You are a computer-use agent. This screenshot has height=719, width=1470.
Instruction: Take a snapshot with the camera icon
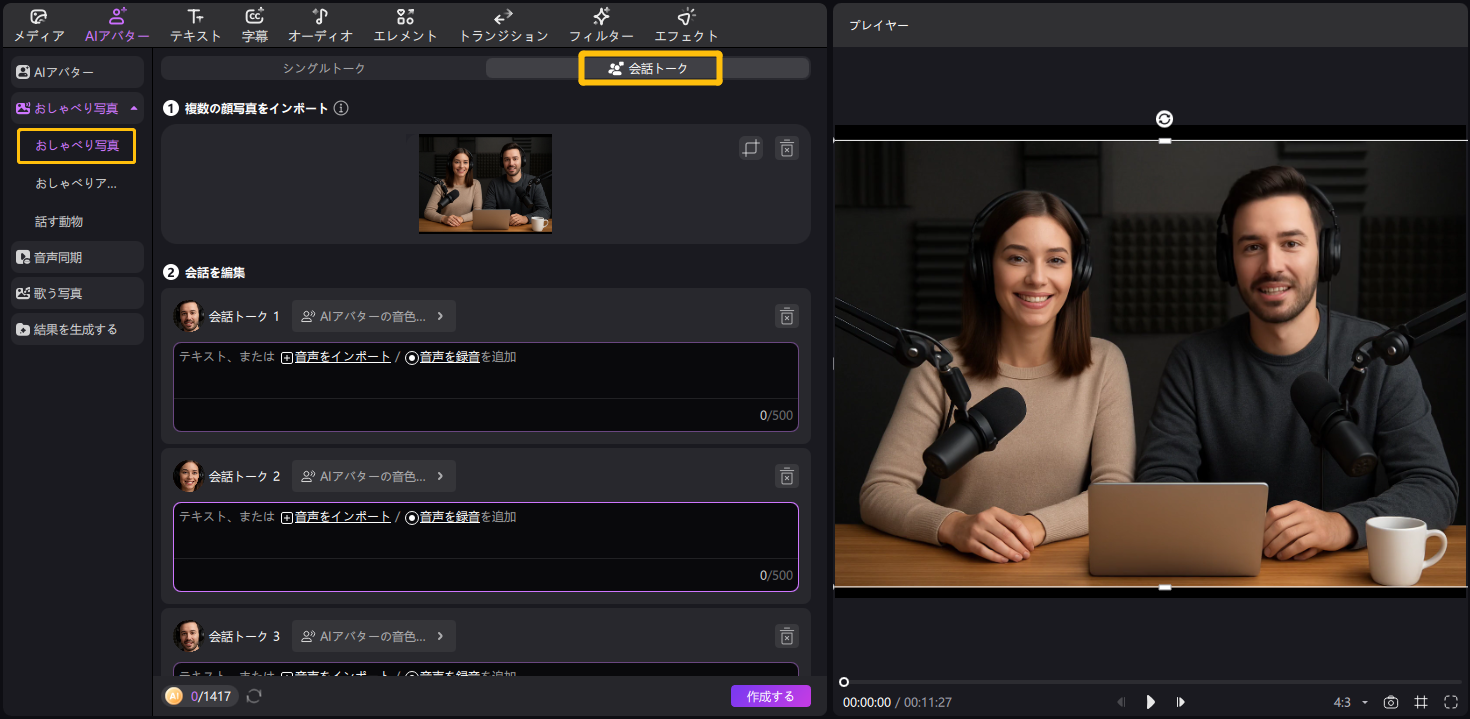tap(1390, 702)
